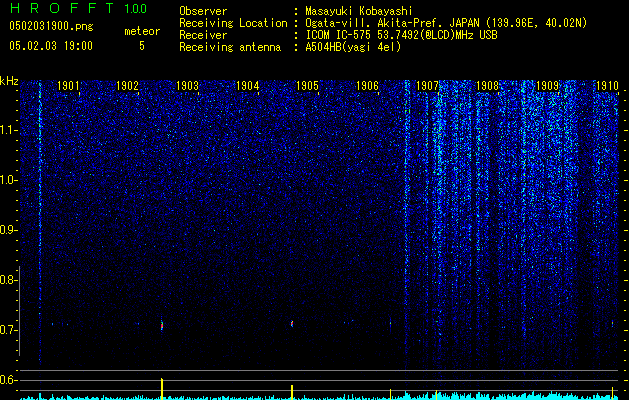Screen dimensions: 629x400
Task: Click the 1.0 kHz axis label
Action: tap(8, 180)
